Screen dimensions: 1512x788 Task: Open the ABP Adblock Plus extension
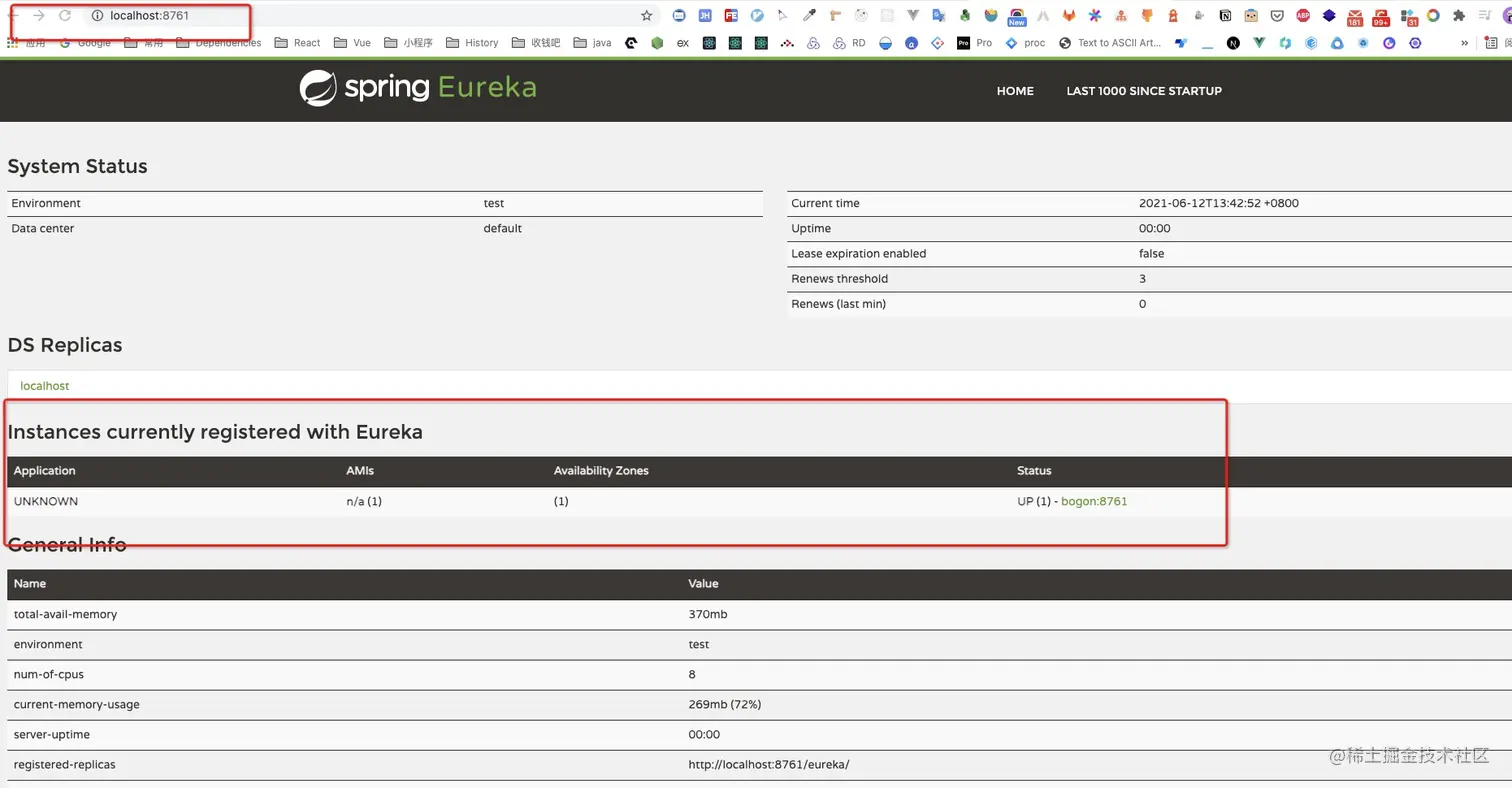pos(1303,15)
